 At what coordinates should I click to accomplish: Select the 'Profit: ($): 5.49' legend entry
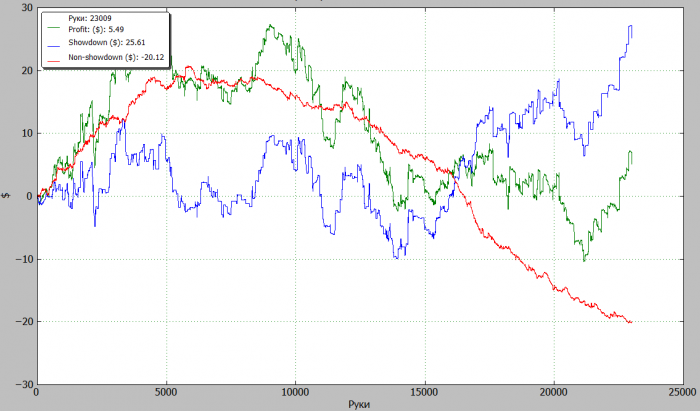coord(96,29)
